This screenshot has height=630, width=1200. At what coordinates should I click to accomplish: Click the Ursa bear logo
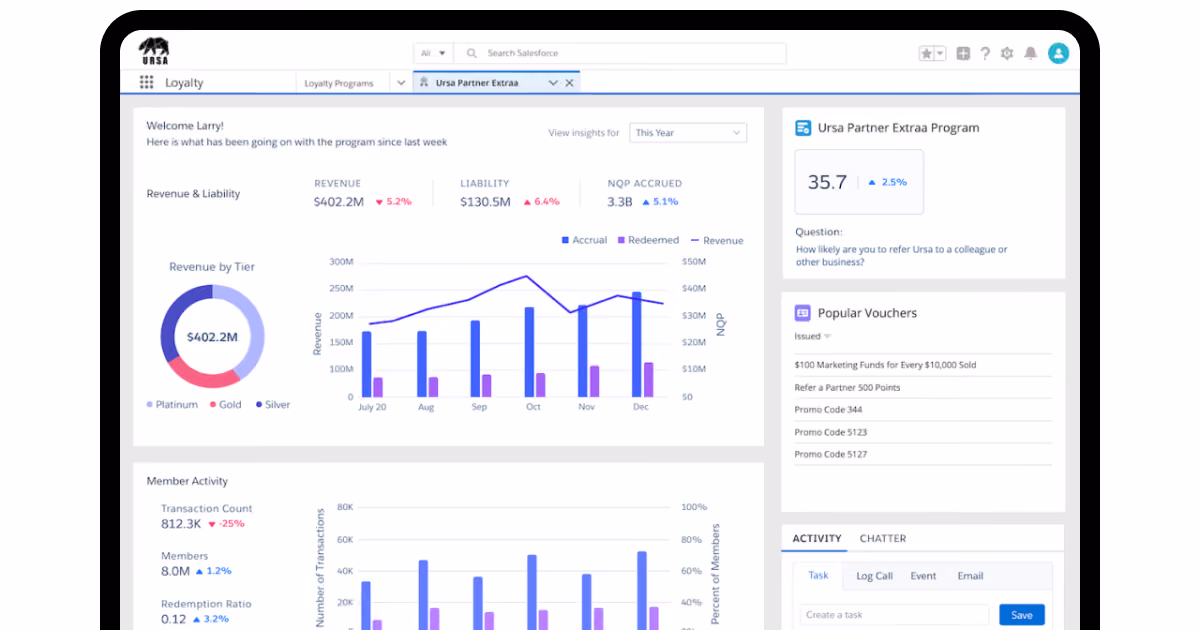[154, 51]
